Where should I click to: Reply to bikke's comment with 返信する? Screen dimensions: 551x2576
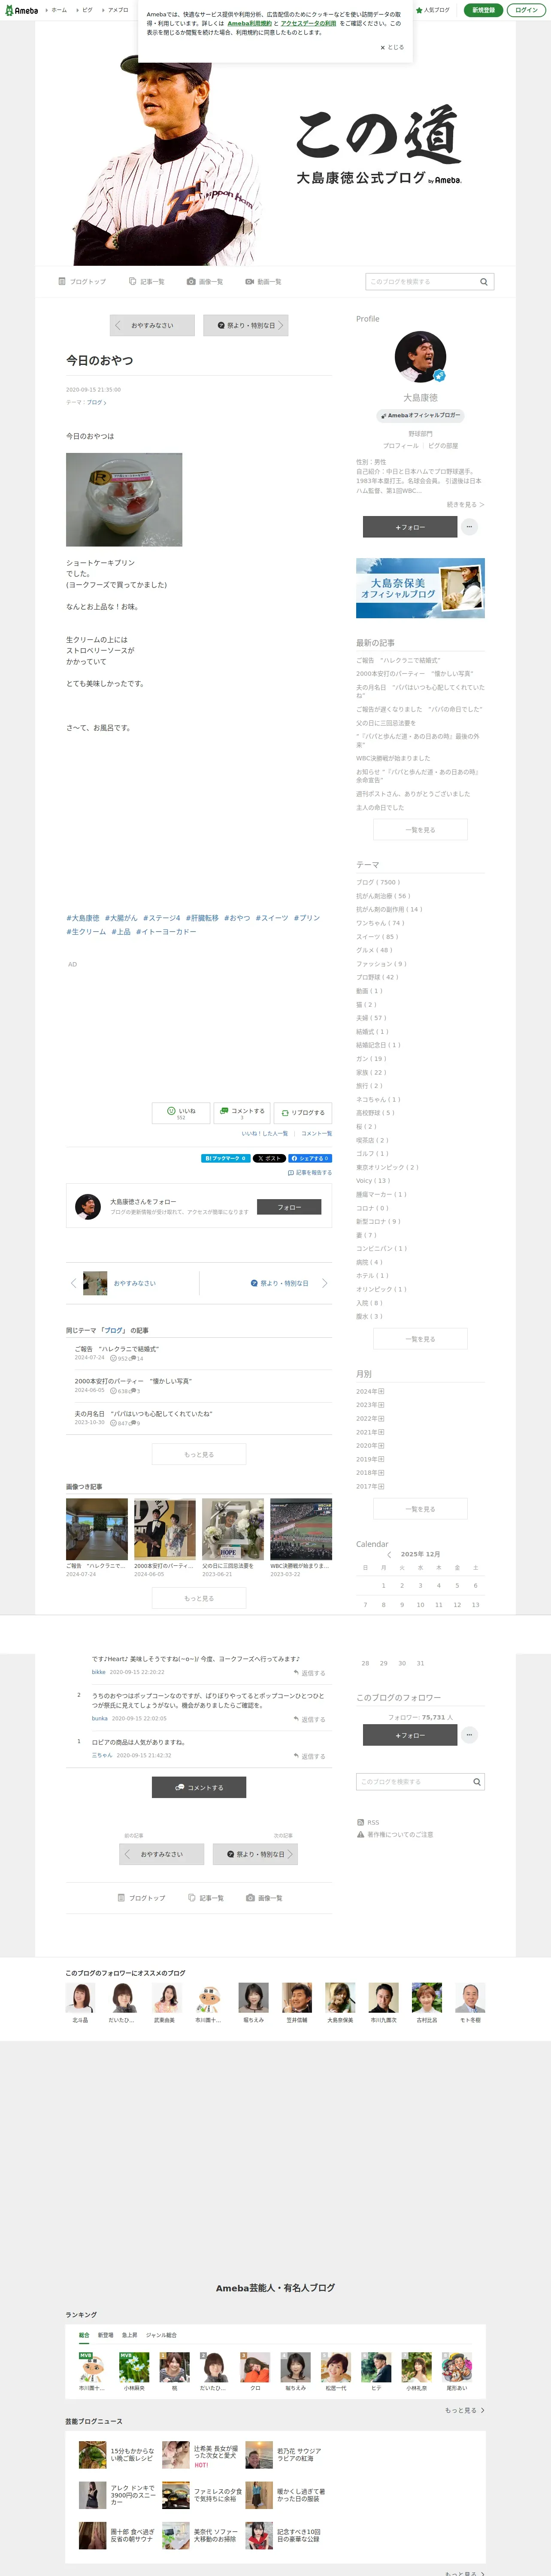(x=310, y=1673)
